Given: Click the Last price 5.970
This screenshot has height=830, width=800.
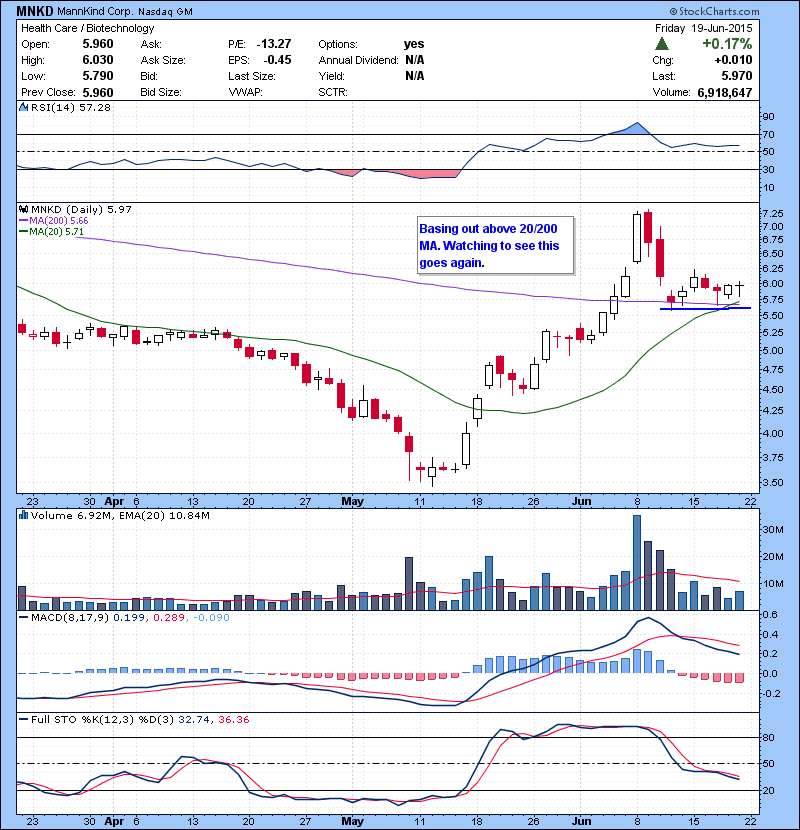Looking at the screenshot, I should coord(736,76).
